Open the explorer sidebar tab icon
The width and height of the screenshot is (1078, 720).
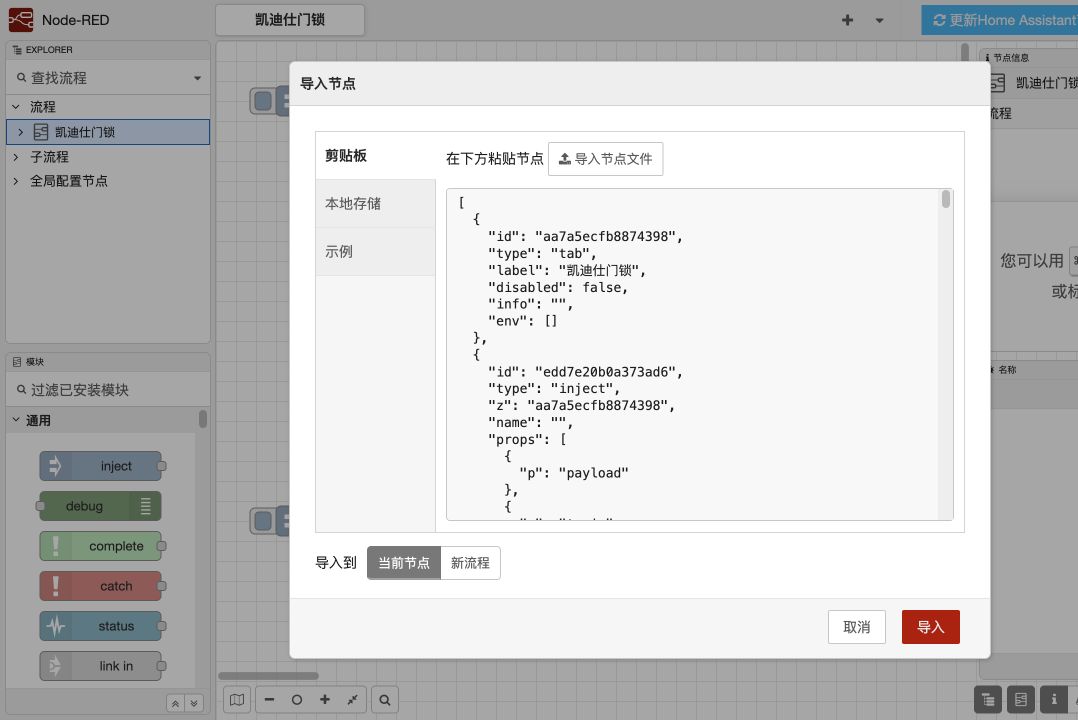click(988, 700)
